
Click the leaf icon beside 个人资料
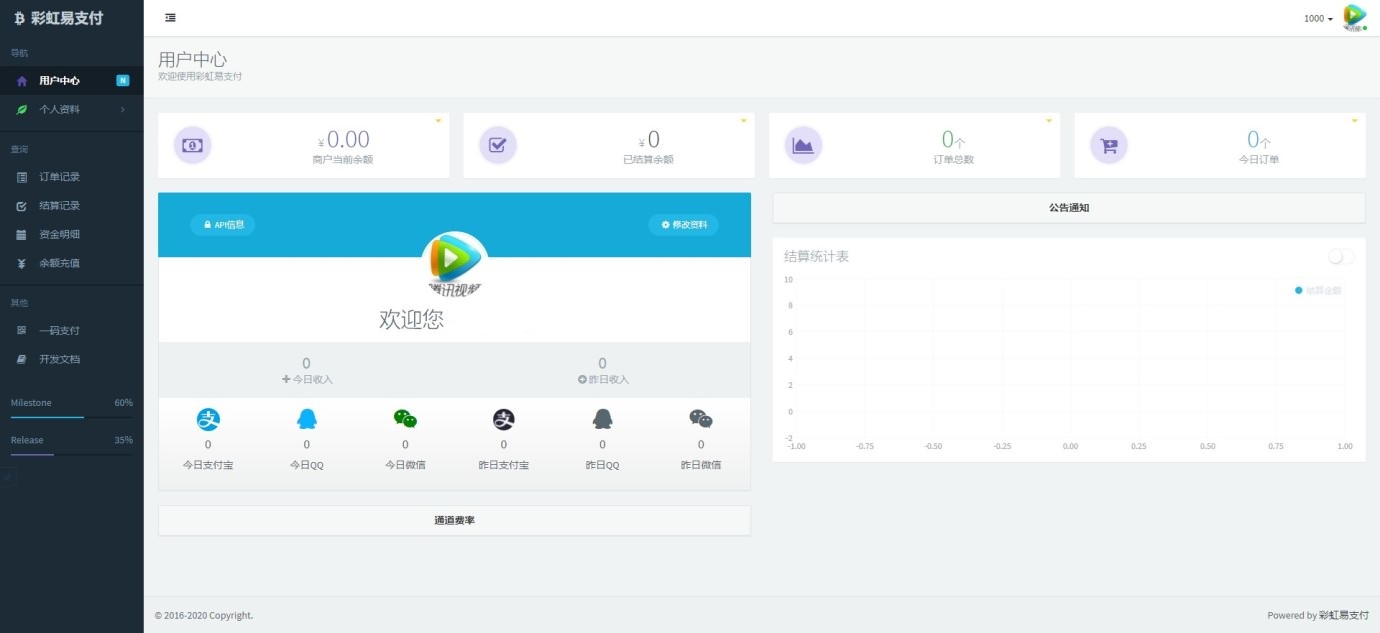click(22, 110)
